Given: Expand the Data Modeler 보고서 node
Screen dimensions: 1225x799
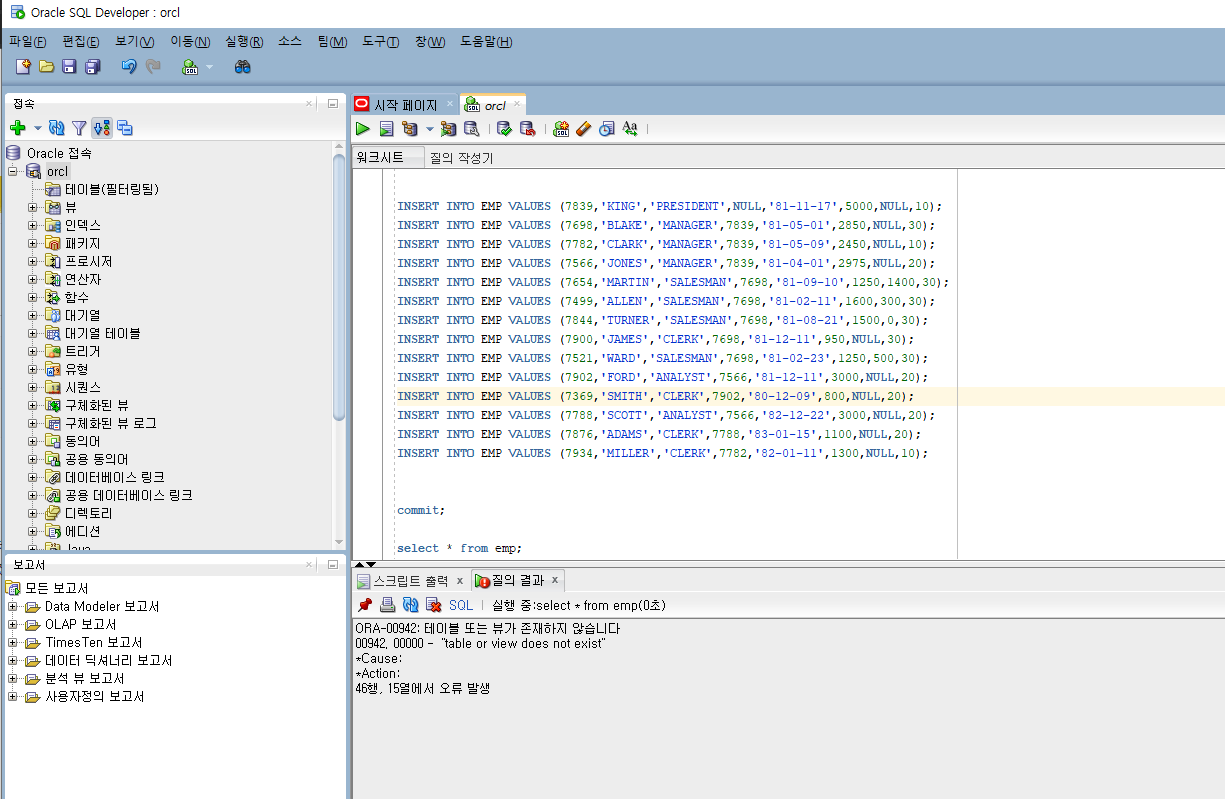Looking at the screenshot, I should (x=13, y=607).
